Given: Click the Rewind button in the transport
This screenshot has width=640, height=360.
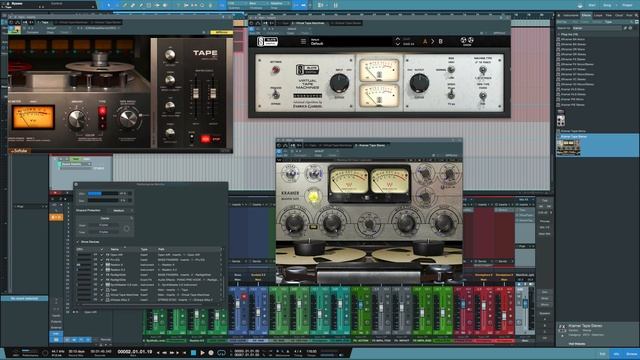Looking at the screenshot, I should [x=164, y=353].
